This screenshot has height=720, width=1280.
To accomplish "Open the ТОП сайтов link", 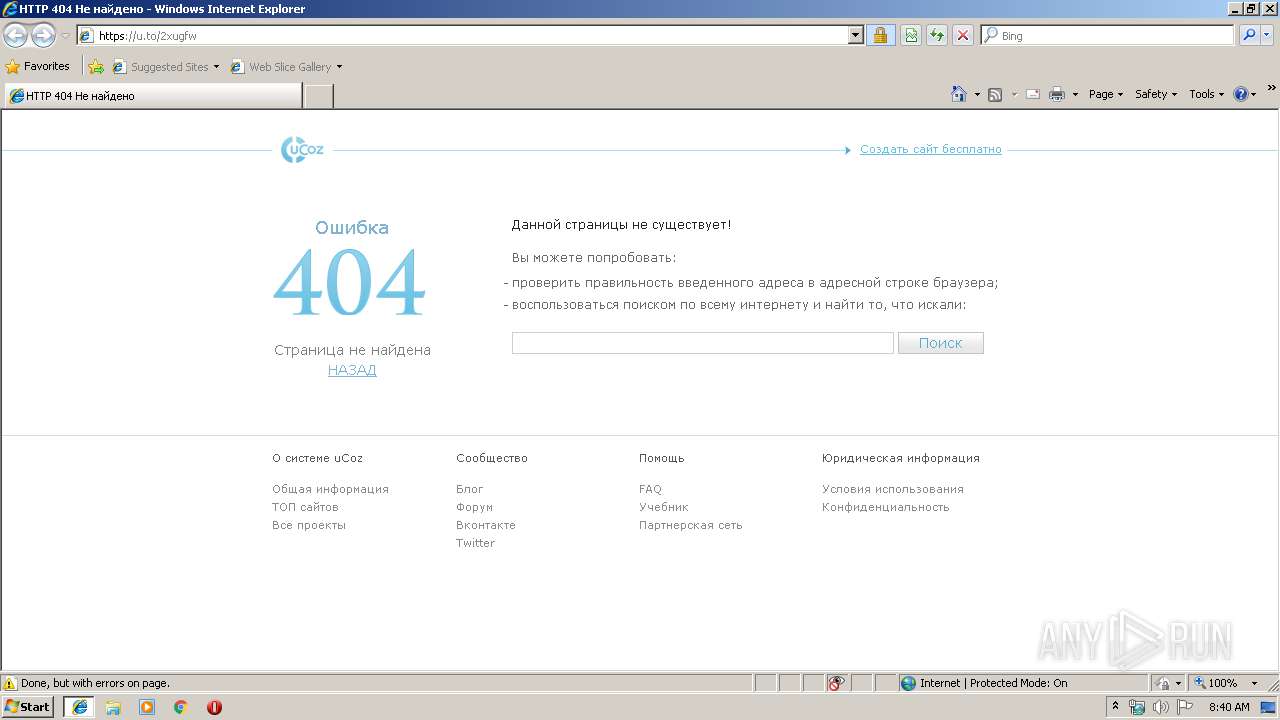I will (x=305, y=507).
